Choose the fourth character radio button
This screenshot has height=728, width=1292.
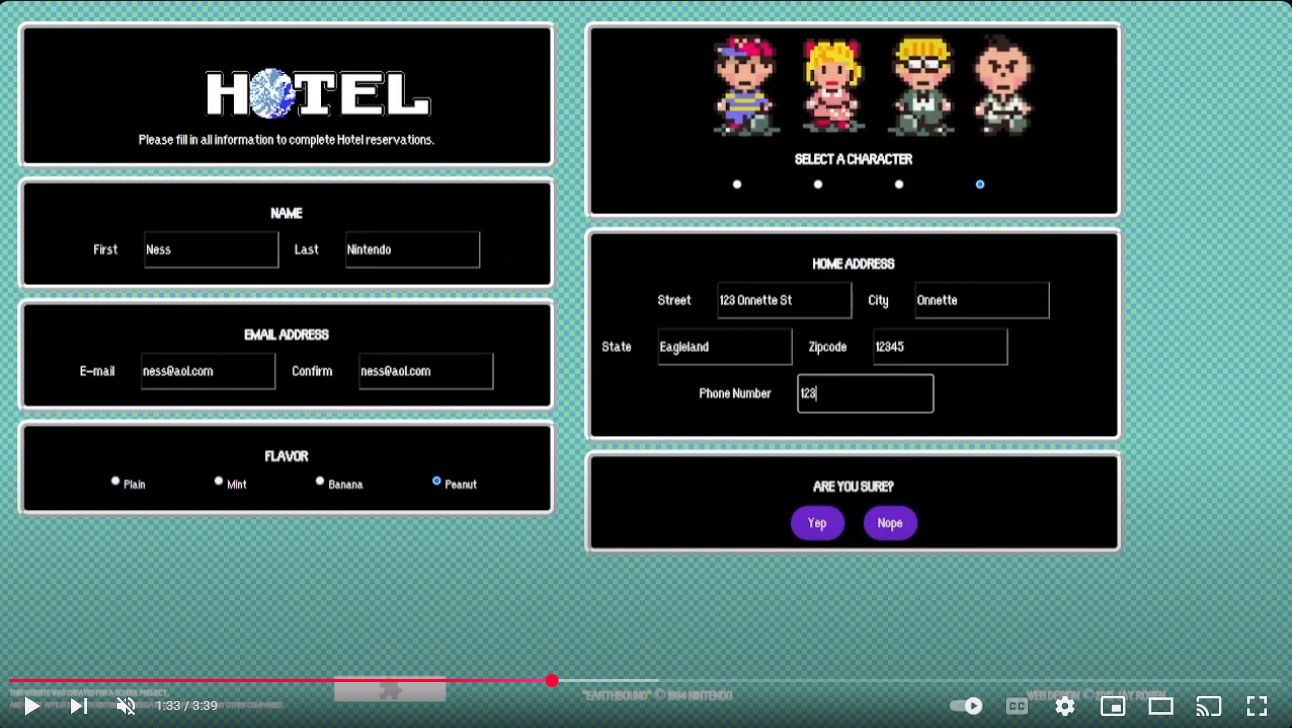[x=980, y=184]
